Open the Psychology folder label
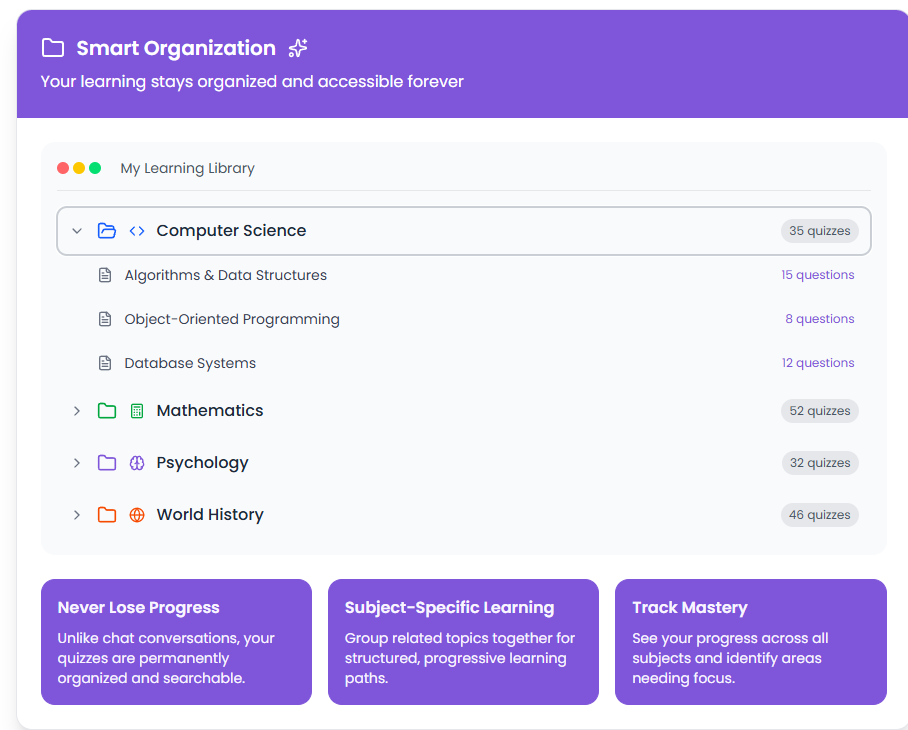 [x=202, y=463]
